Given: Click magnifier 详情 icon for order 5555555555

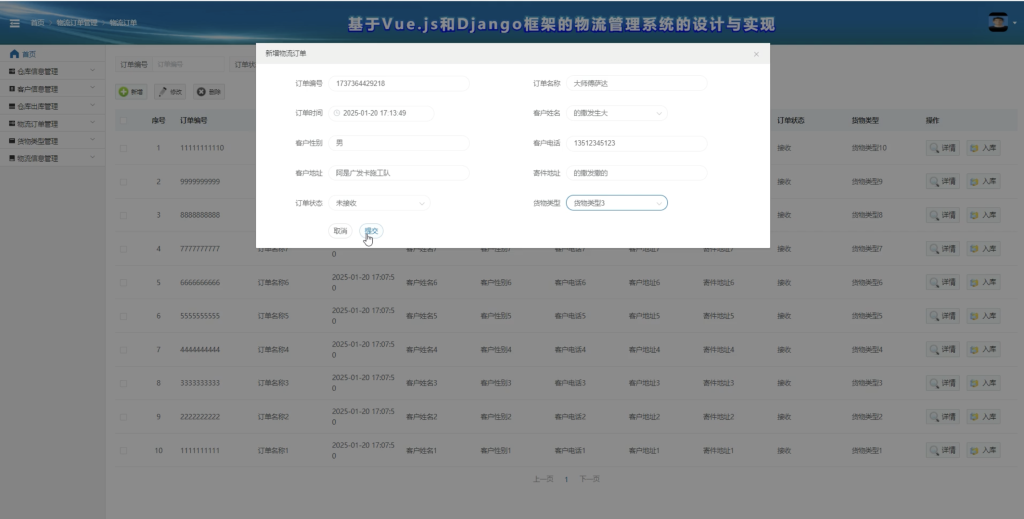Looking at the screenshot, I should (x=935, y=316).
